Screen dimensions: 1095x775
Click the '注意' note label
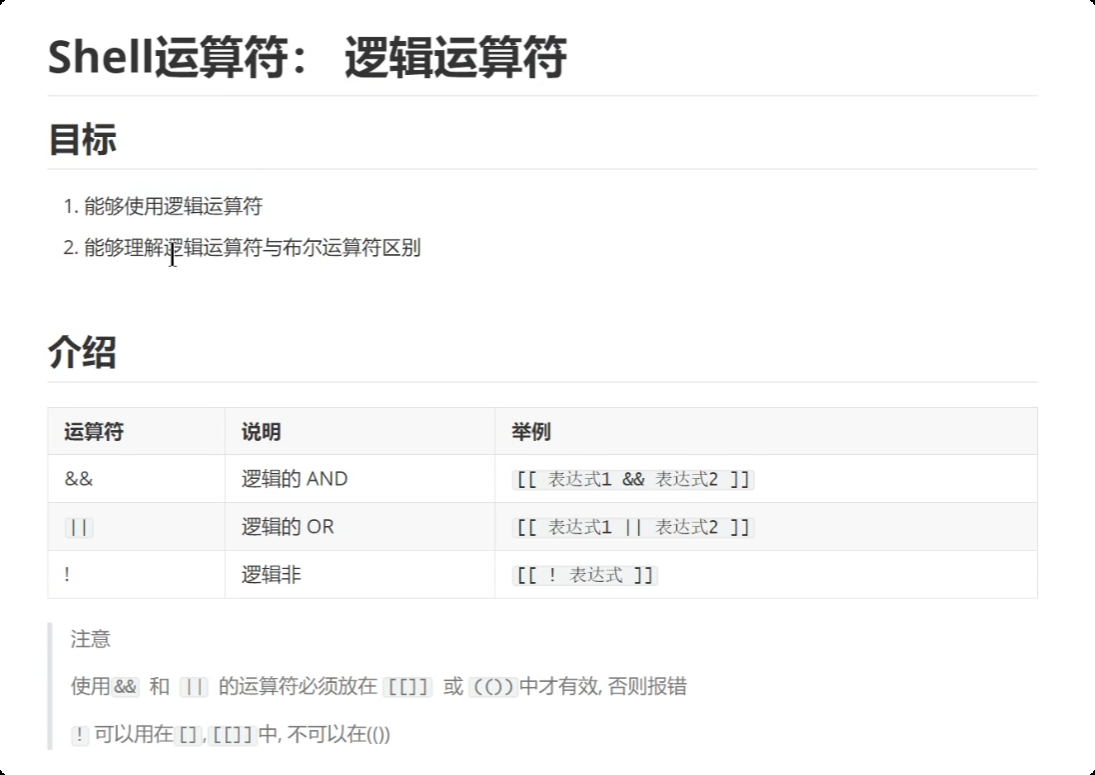click(90, 639)
